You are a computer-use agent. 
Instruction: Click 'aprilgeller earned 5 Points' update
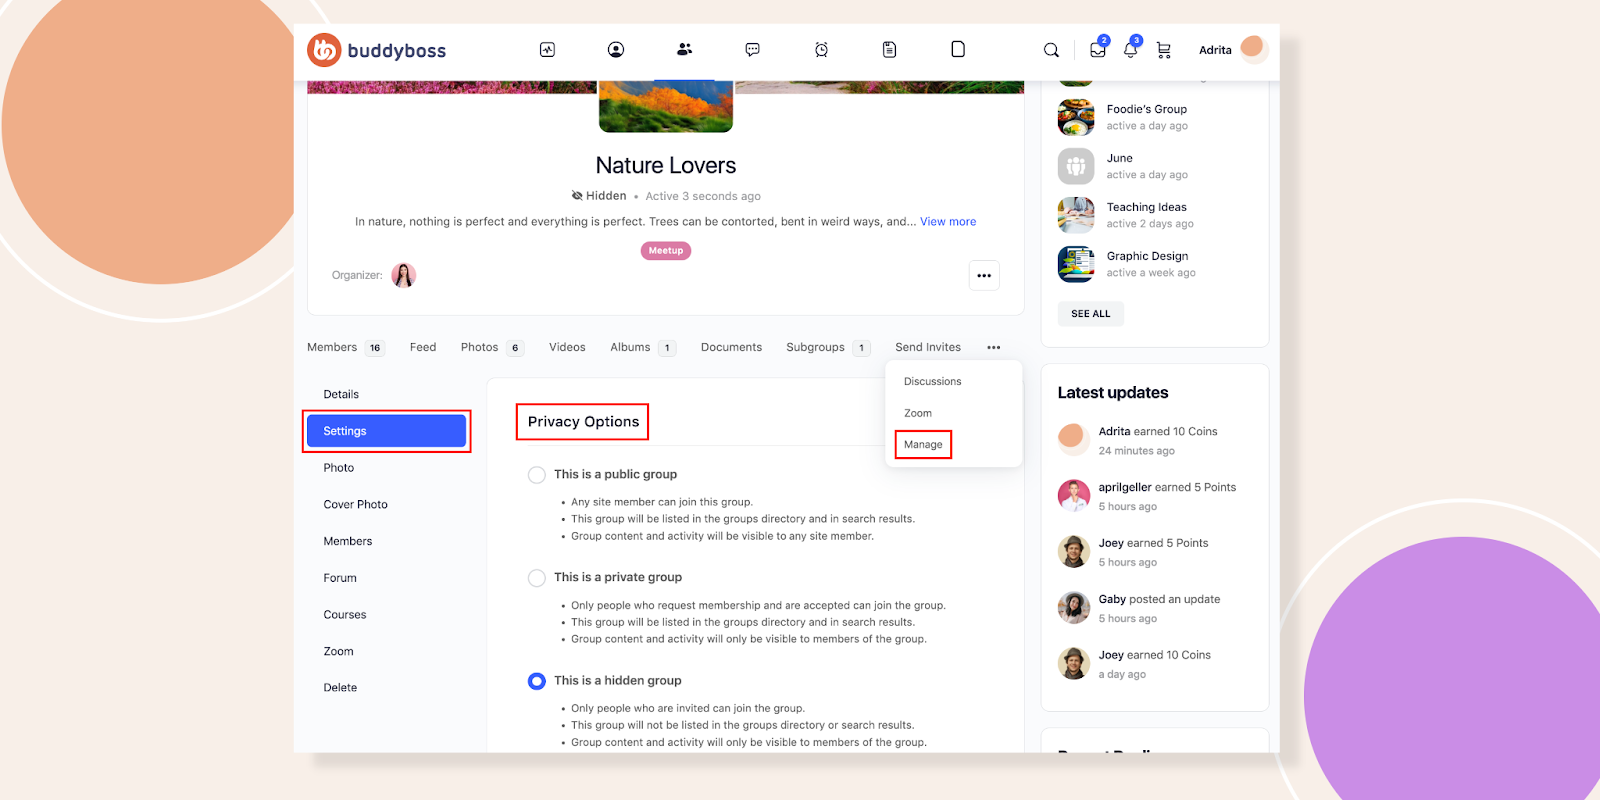click(x=1167, y=487)
